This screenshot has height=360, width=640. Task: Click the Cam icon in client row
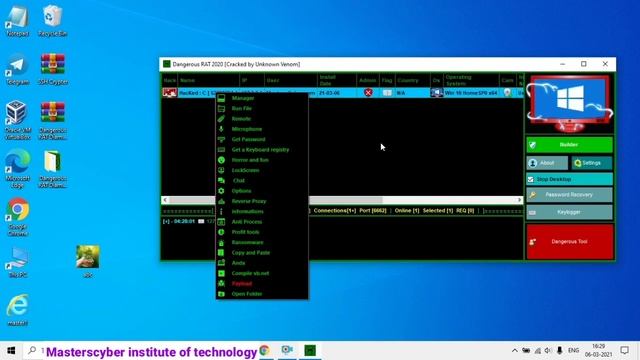[x=507, y=93]
